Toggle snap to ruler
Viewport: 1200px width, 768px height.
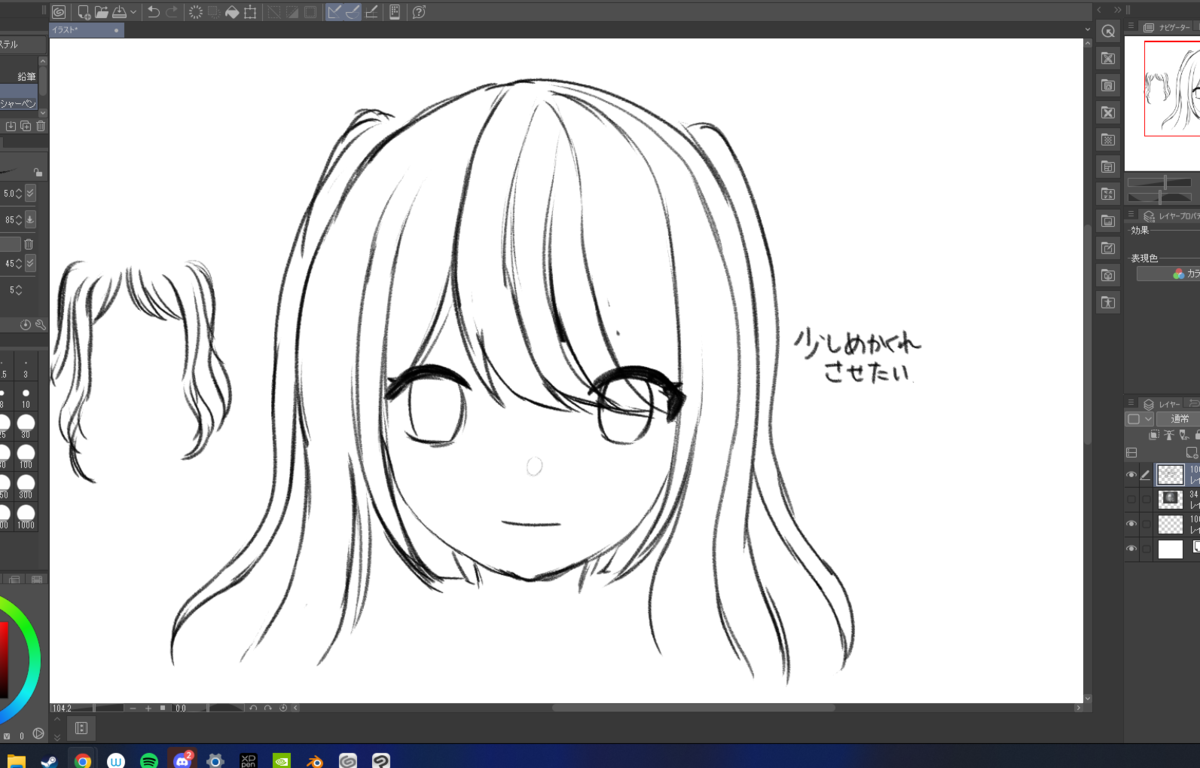tap(335, 12)
